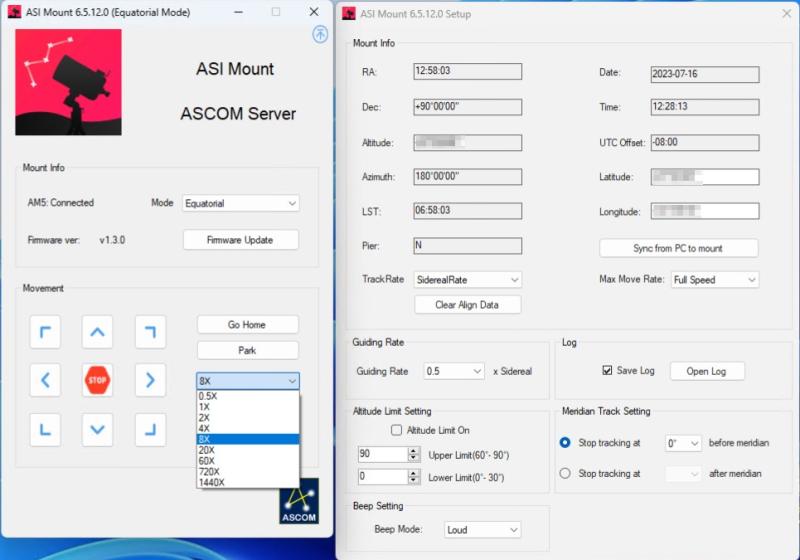Click the ASI Mount telescope logo image
Screen dimensions: 800x560
point(68,82)
